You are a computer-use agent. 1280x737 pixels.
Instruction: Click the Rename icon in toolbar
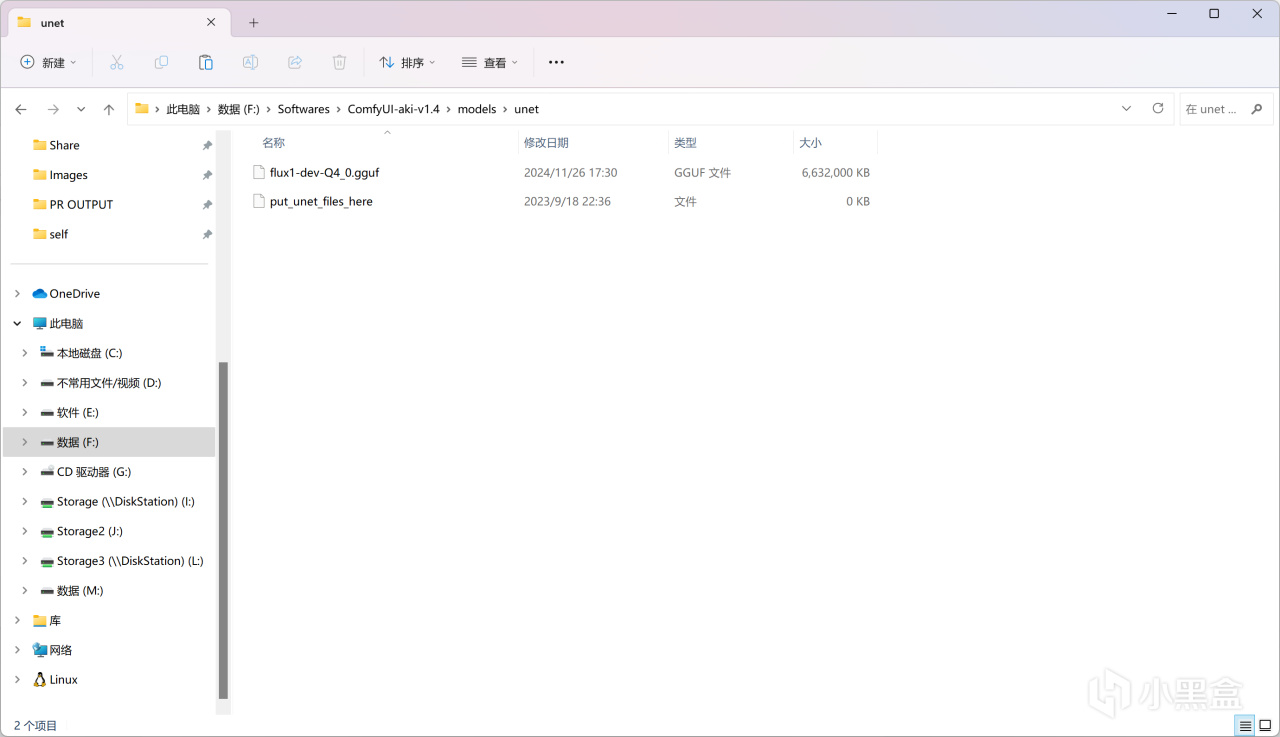[x=250, y=62]
